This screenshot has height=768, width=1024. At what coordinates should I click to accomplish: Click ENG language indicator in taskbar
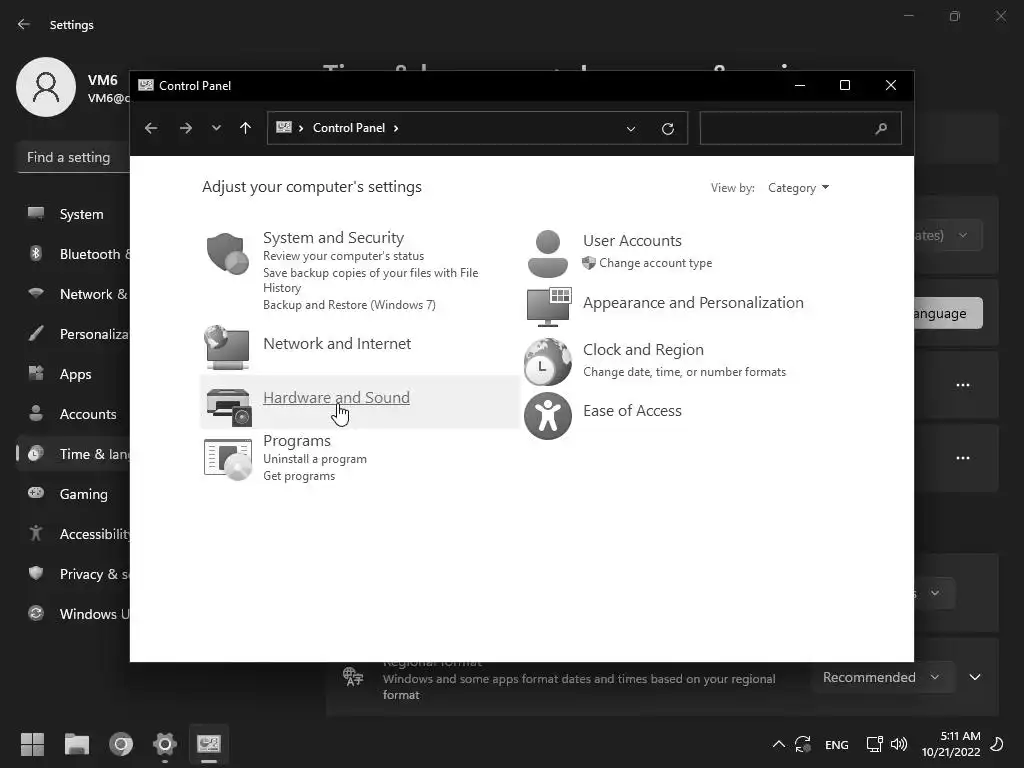[837, 744]
